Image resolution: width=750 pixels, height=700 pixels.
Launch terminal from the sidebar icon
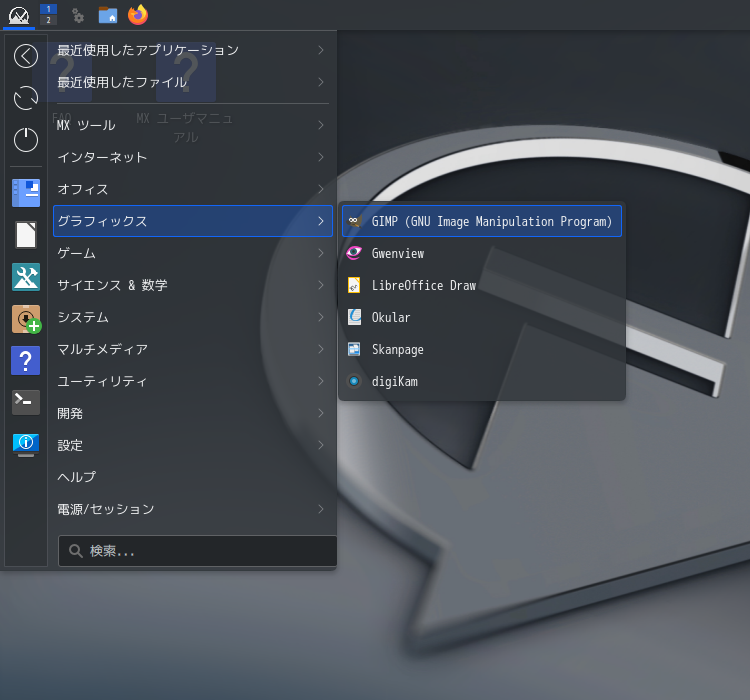point(26,402)
